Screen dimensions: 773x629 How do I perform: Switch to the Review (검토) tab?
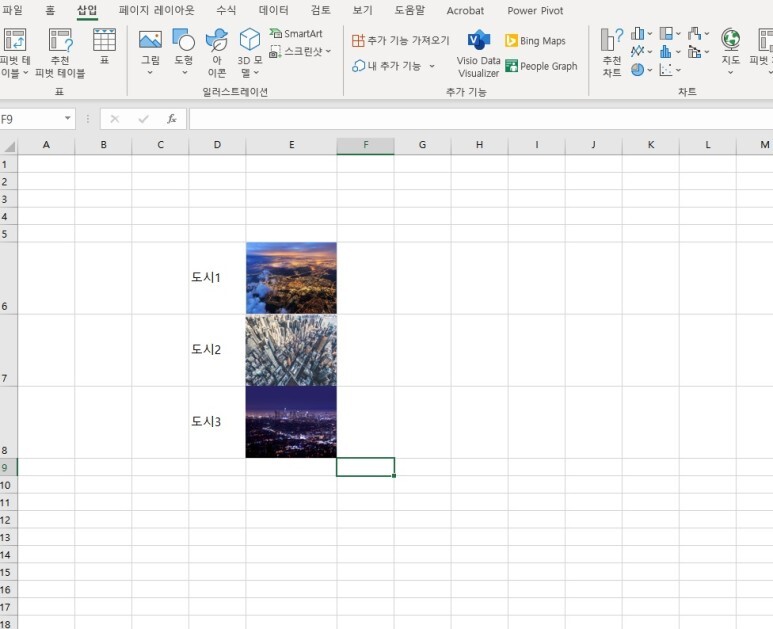pos(321,10)
